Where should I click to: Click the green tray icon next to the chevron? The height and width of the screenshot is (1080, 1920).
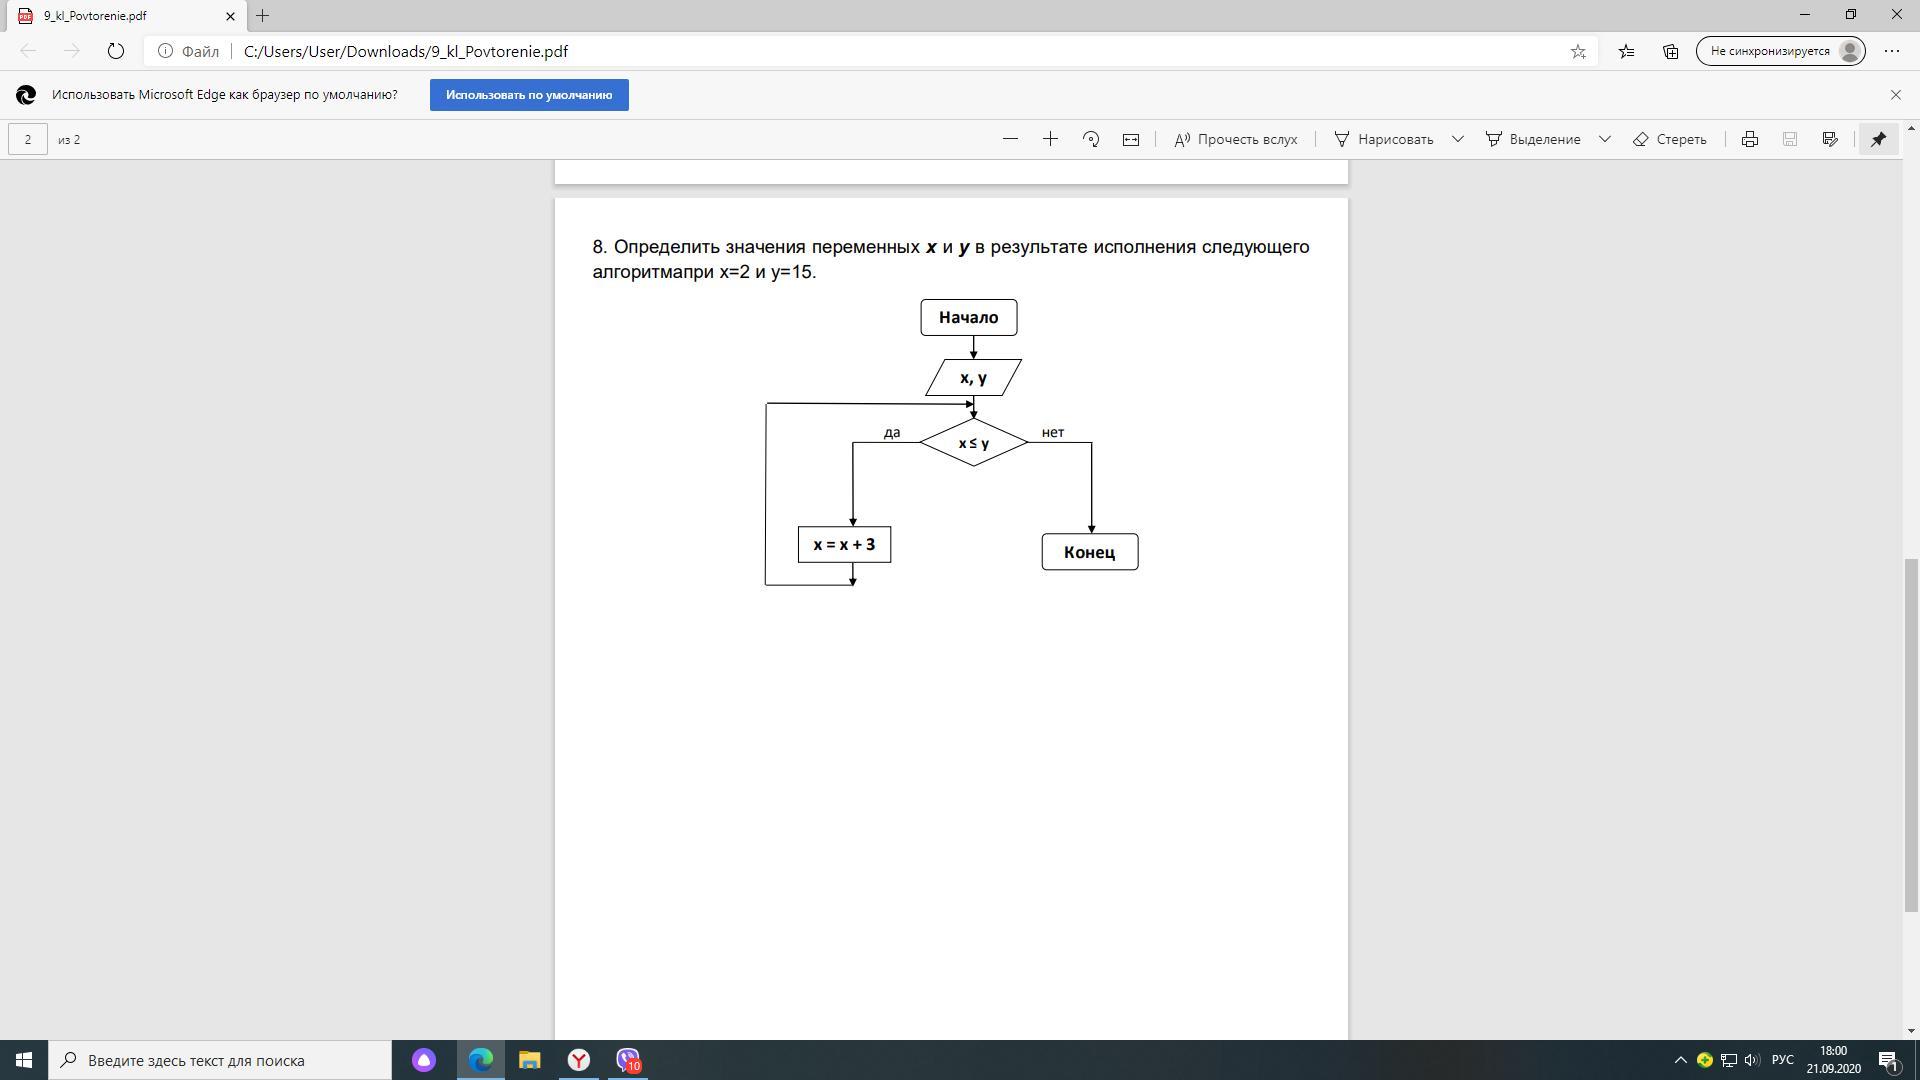tap(1704, 1060)
